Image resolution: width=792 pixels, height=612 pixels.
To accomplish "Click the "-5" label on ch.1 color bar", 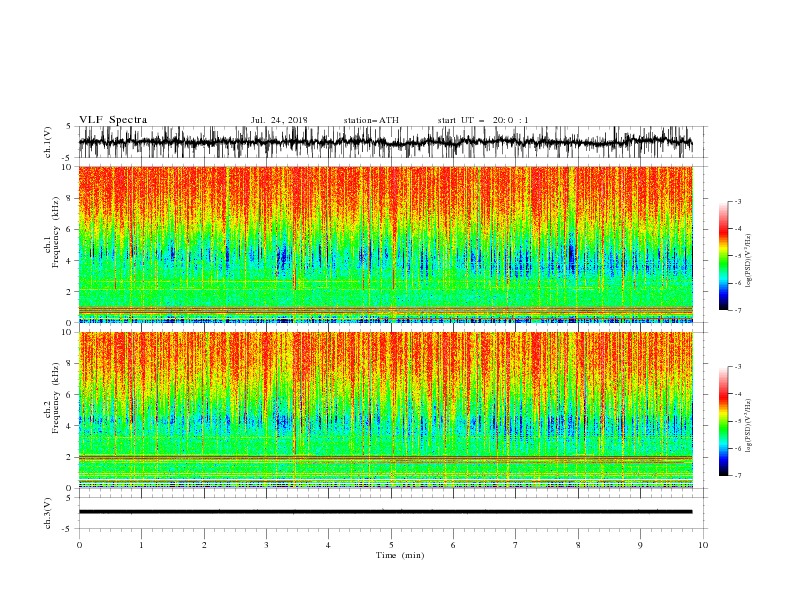I will (737, 256).
